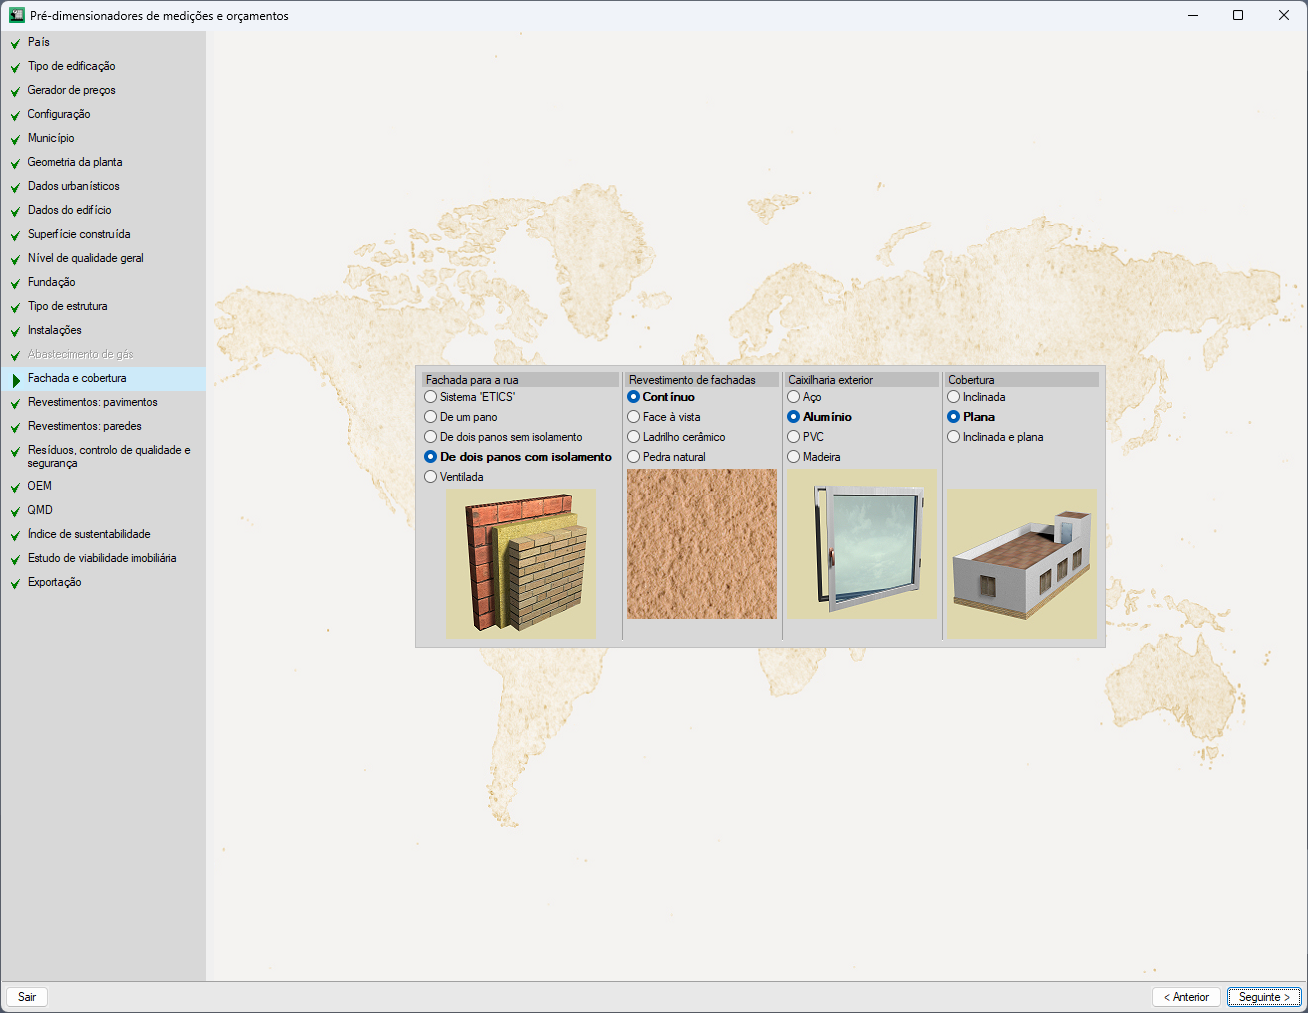The width and height of the screenshot is (1308, 1013).
Task: Go to 'Geometria da planta' step
Action: coord(75,162)
